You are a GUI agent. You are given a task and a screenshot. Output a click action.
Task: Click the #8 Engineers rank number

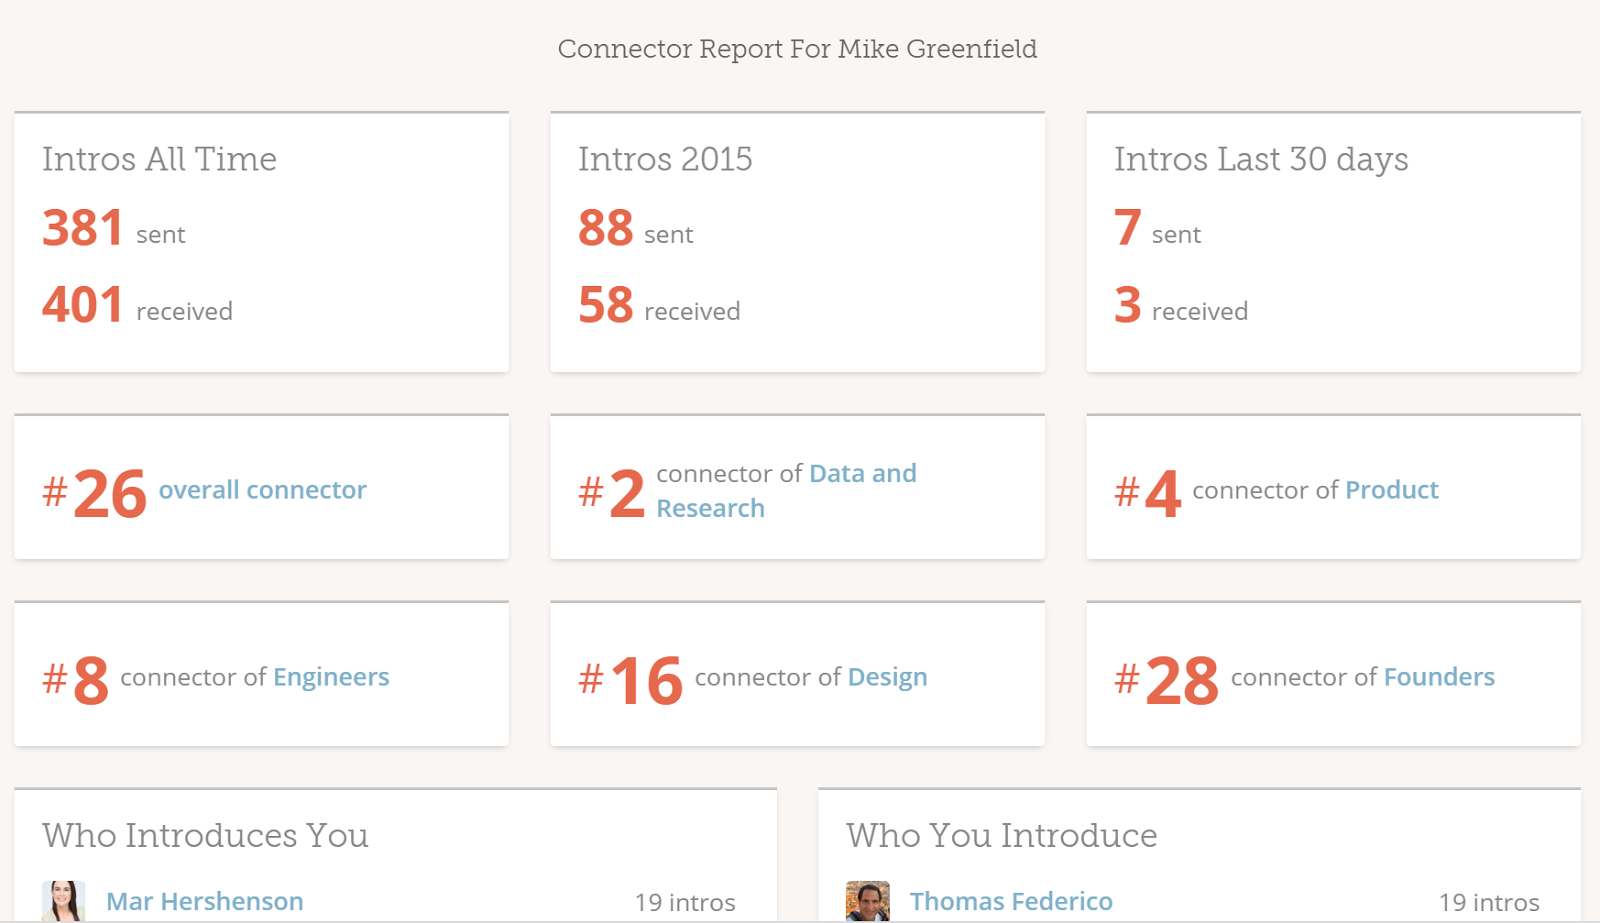click(75, 680)
